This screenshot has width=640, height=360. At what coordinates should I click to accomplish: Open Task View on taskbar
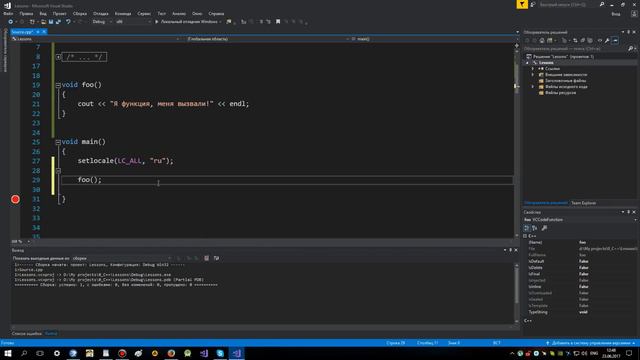pyautogui.click(x=40, y=353)
